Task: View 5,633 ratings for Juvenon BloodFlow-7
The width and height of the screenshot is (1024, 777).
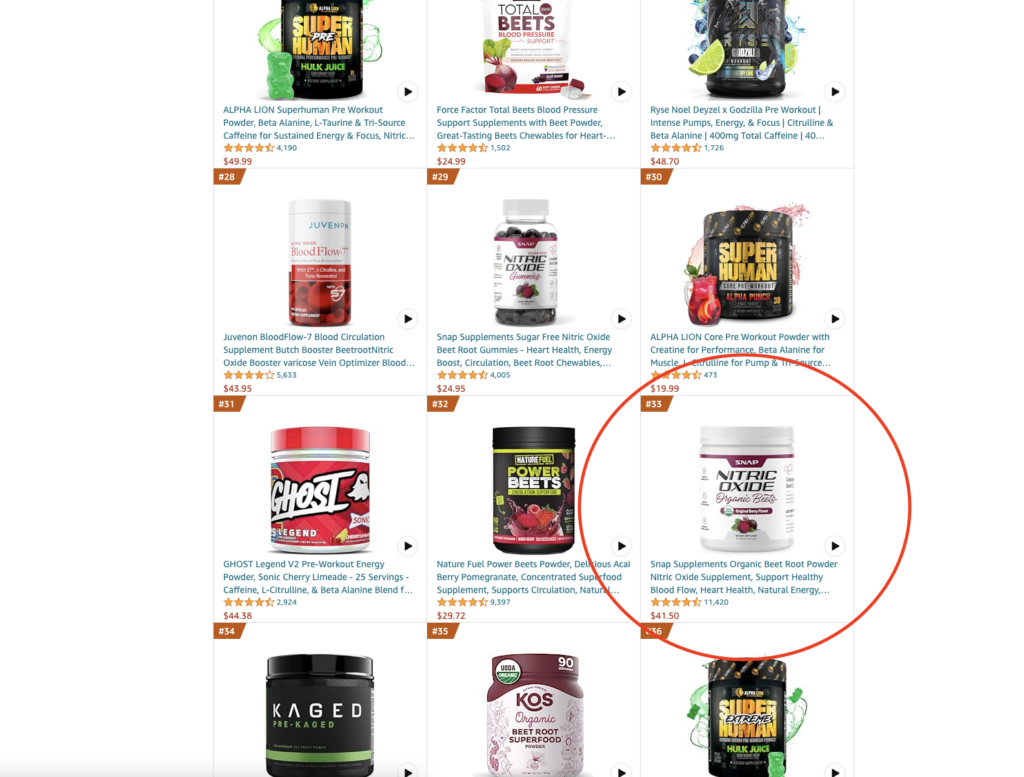Action: [286, 375]
